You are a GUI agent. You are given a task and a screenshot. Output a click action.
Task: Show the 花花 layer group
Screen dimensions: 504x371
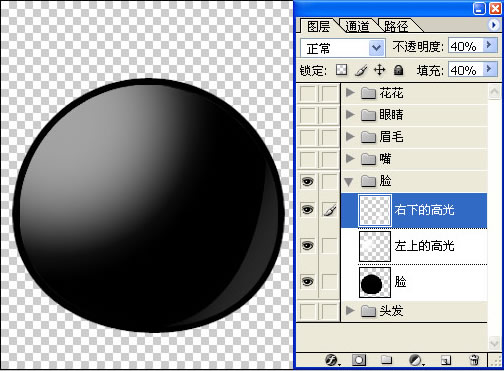[x=307, y=94]
